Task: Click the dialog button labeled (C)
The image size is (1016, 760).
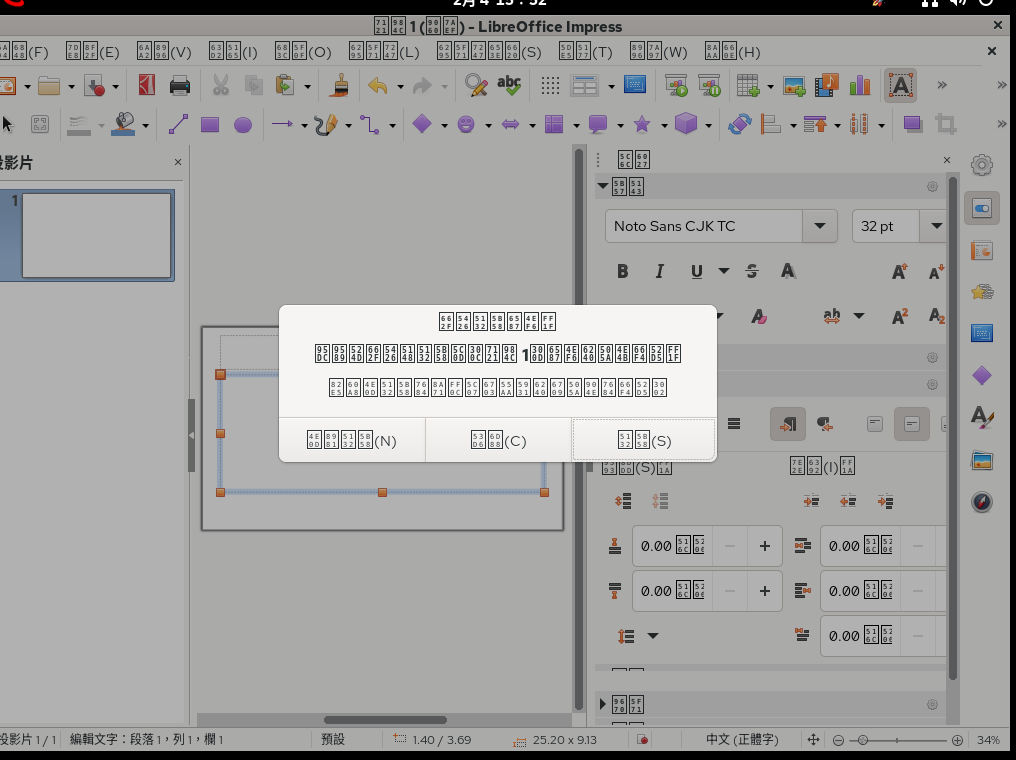Action: [x=498, y=440]
